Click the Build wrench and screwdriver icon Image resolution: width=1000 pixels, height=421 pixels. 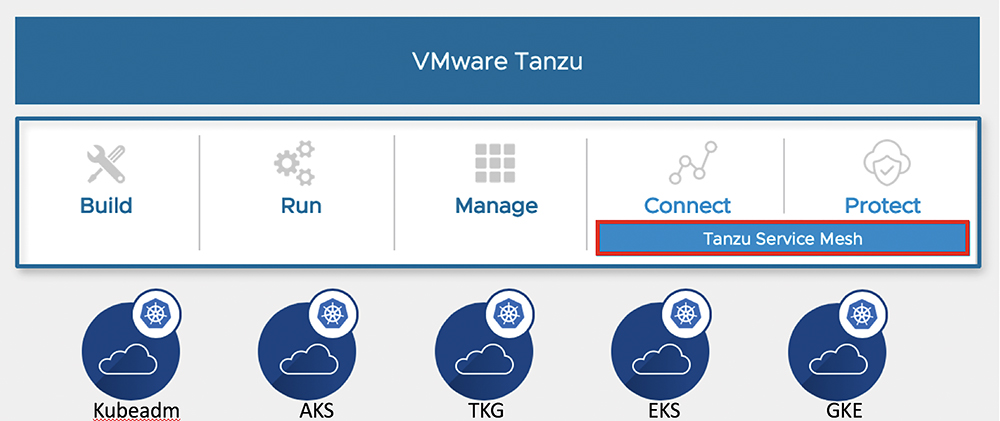point(106,164)
